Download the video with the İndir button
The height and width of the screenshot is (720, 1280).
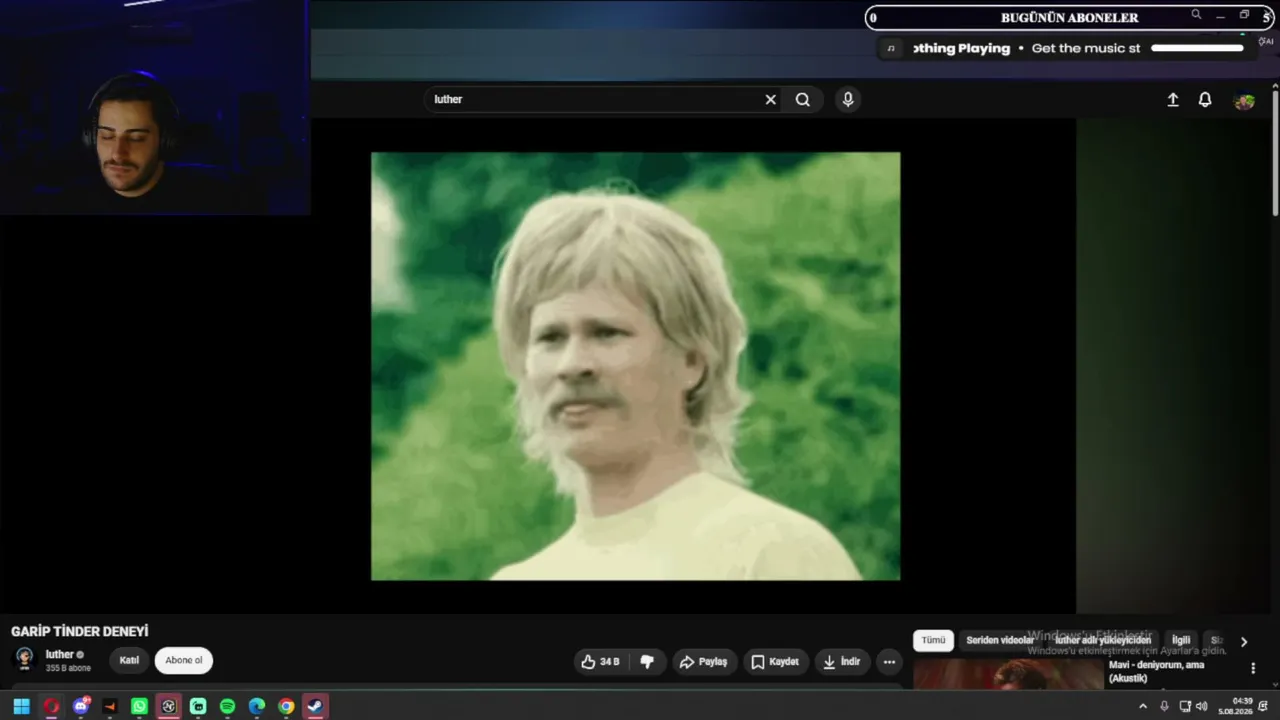point(841,661)
